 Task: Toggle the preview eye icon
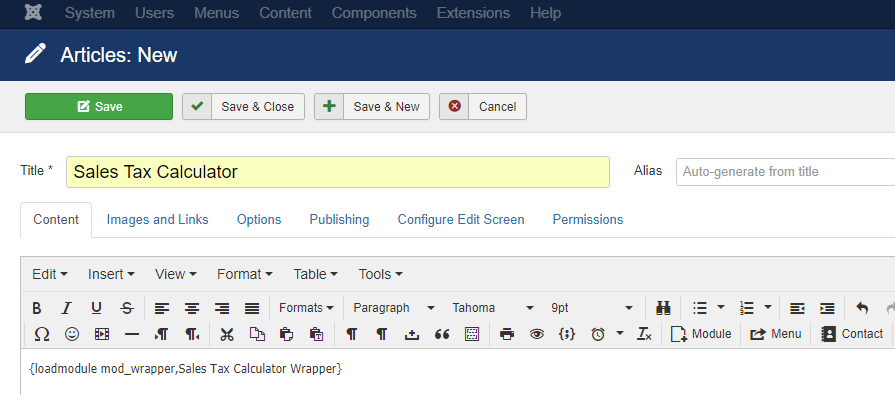tap(537, 334)
